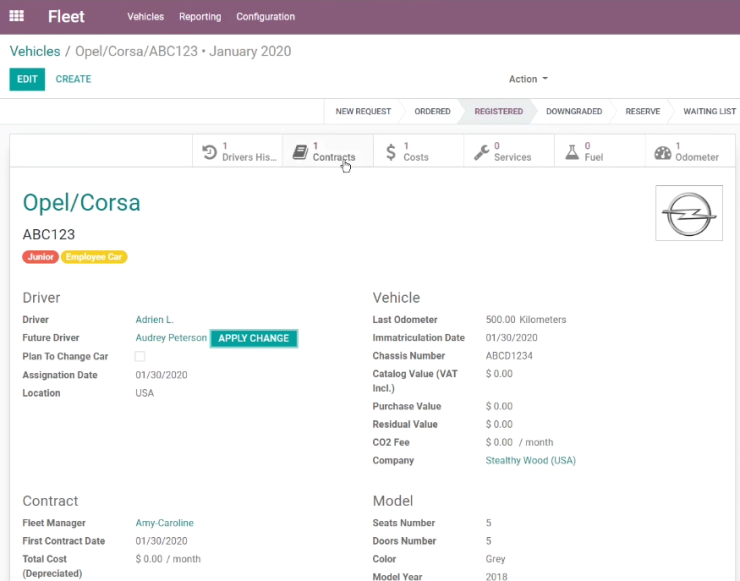Click the Apply Change button

254,338
